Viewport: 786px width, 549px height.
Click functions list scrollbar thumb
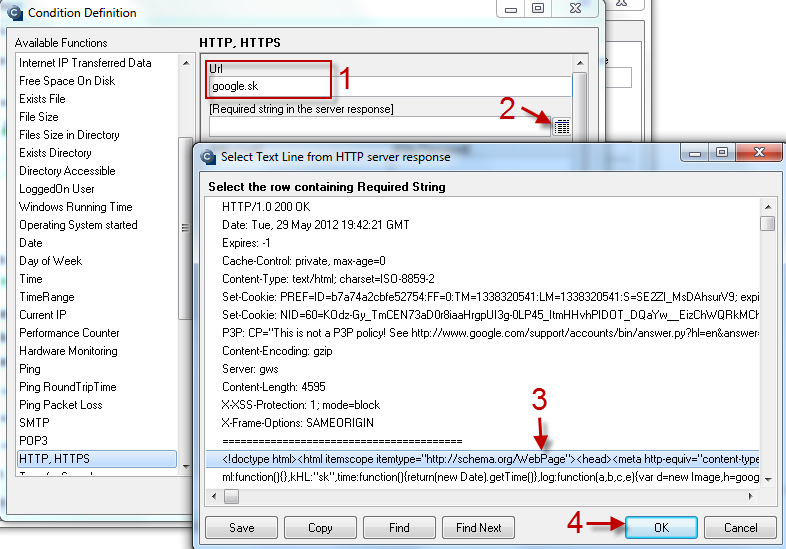[x=185, y=228]
